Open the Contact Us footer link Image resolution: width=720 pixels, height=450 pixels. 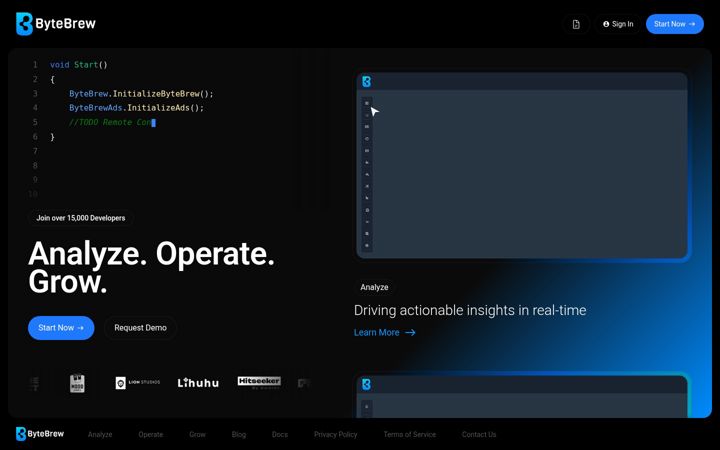coord(479,434)
